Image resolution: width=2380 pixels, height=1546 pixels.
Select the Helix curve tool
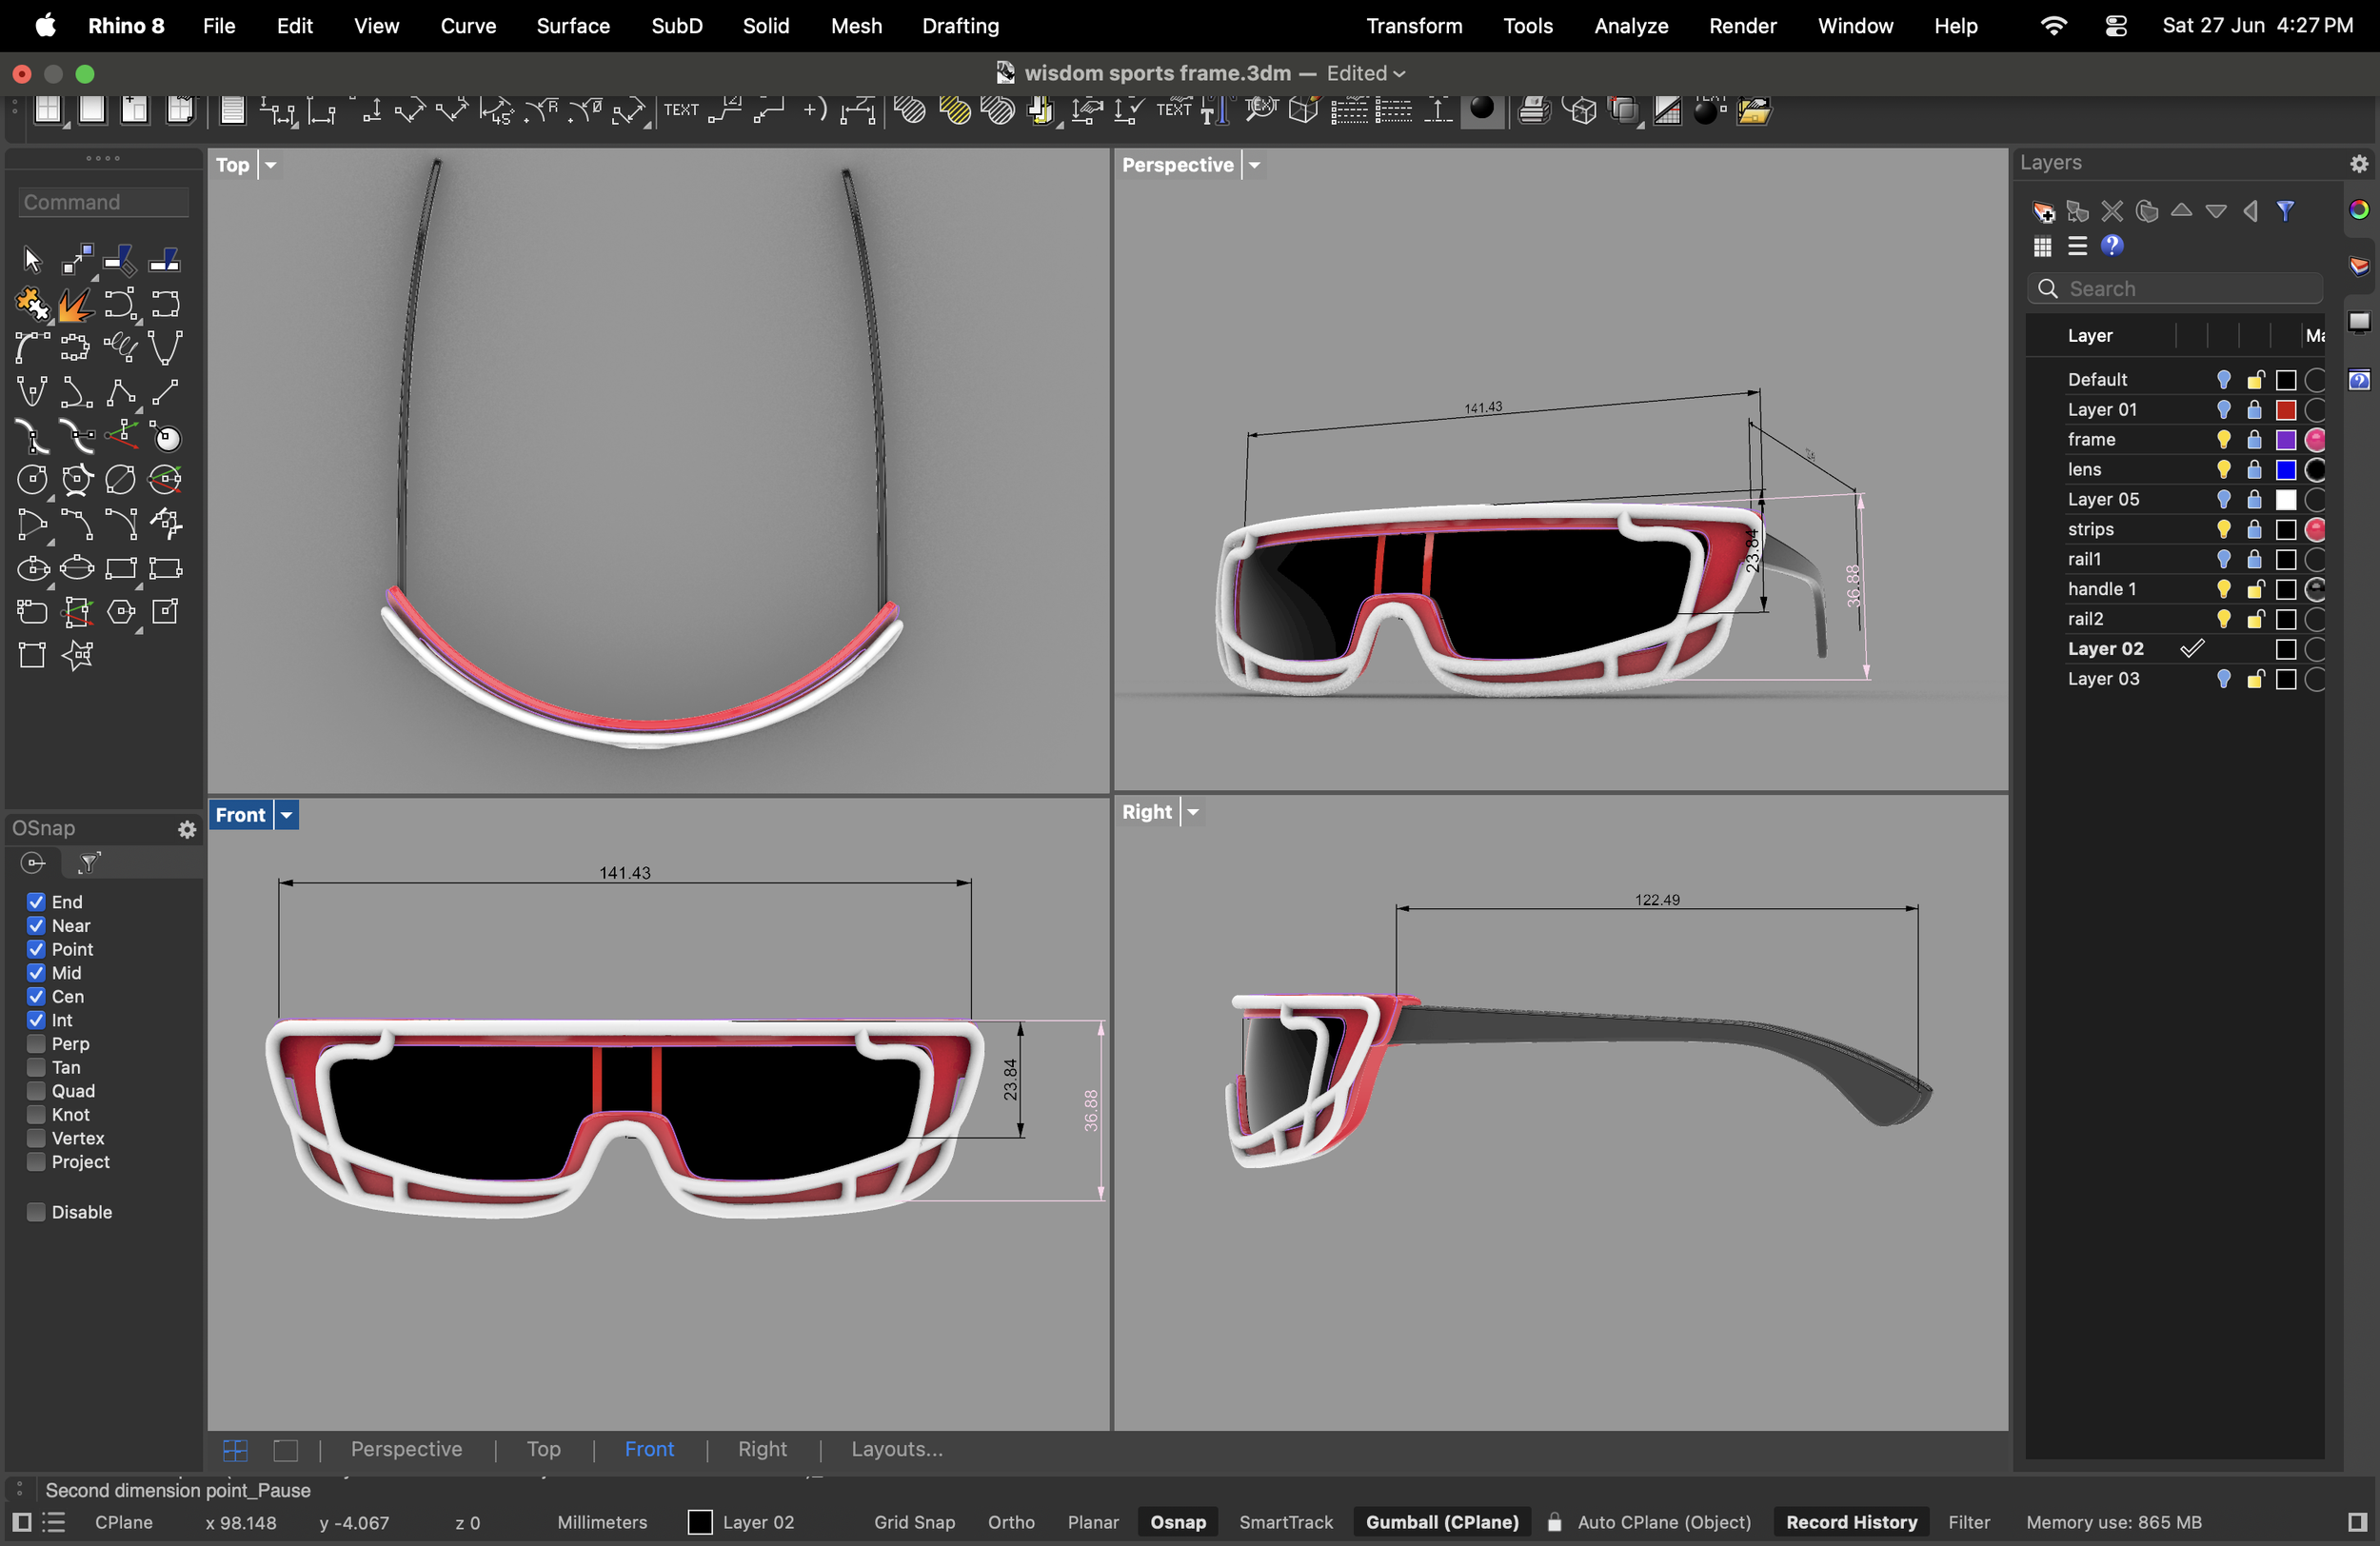pyautogui.click(x=121, y=347)
